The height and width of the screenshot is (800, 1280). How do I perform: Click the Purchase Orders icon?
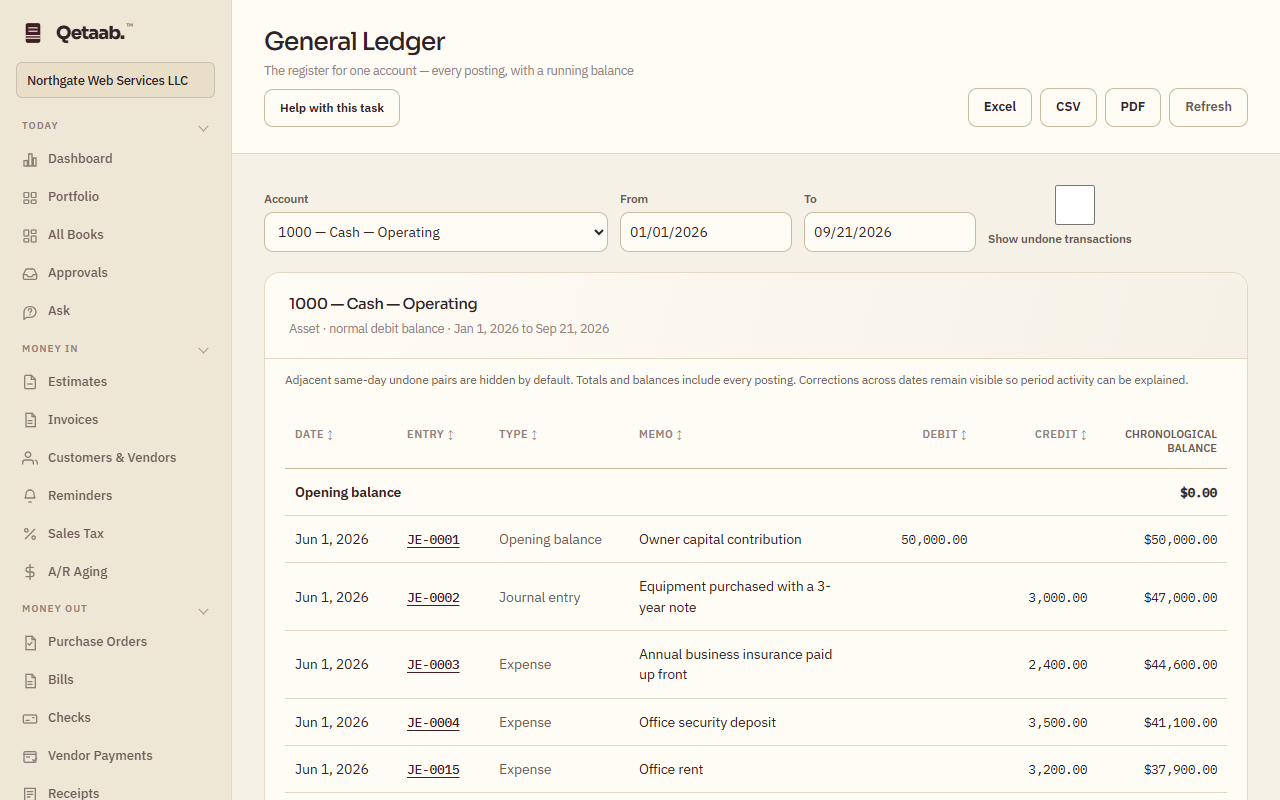pyautogui.click(x=30, y=642)
